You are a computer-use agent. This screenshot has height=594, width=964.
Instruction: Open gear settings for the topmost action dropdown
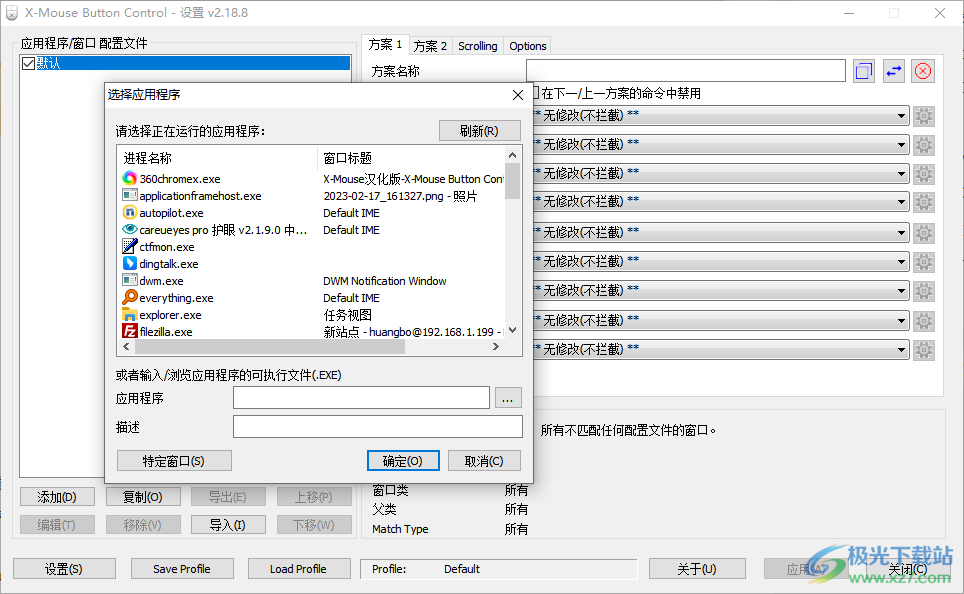point(923,116)
